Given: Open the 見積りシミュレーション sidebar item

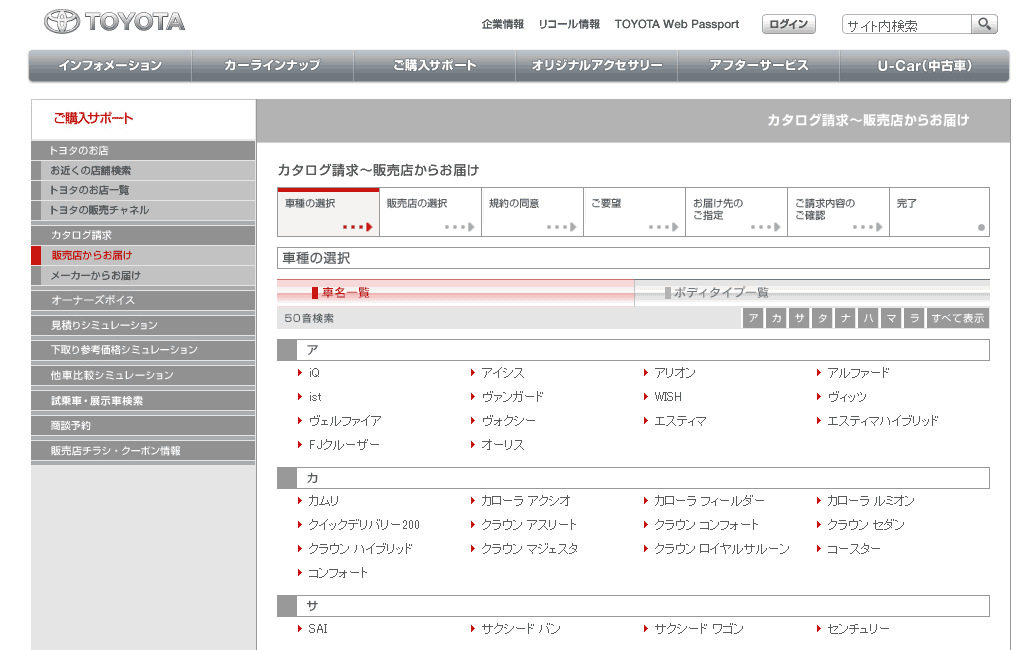Looking at the screenshot, I should pyautogui.click(x=104, y=325).
